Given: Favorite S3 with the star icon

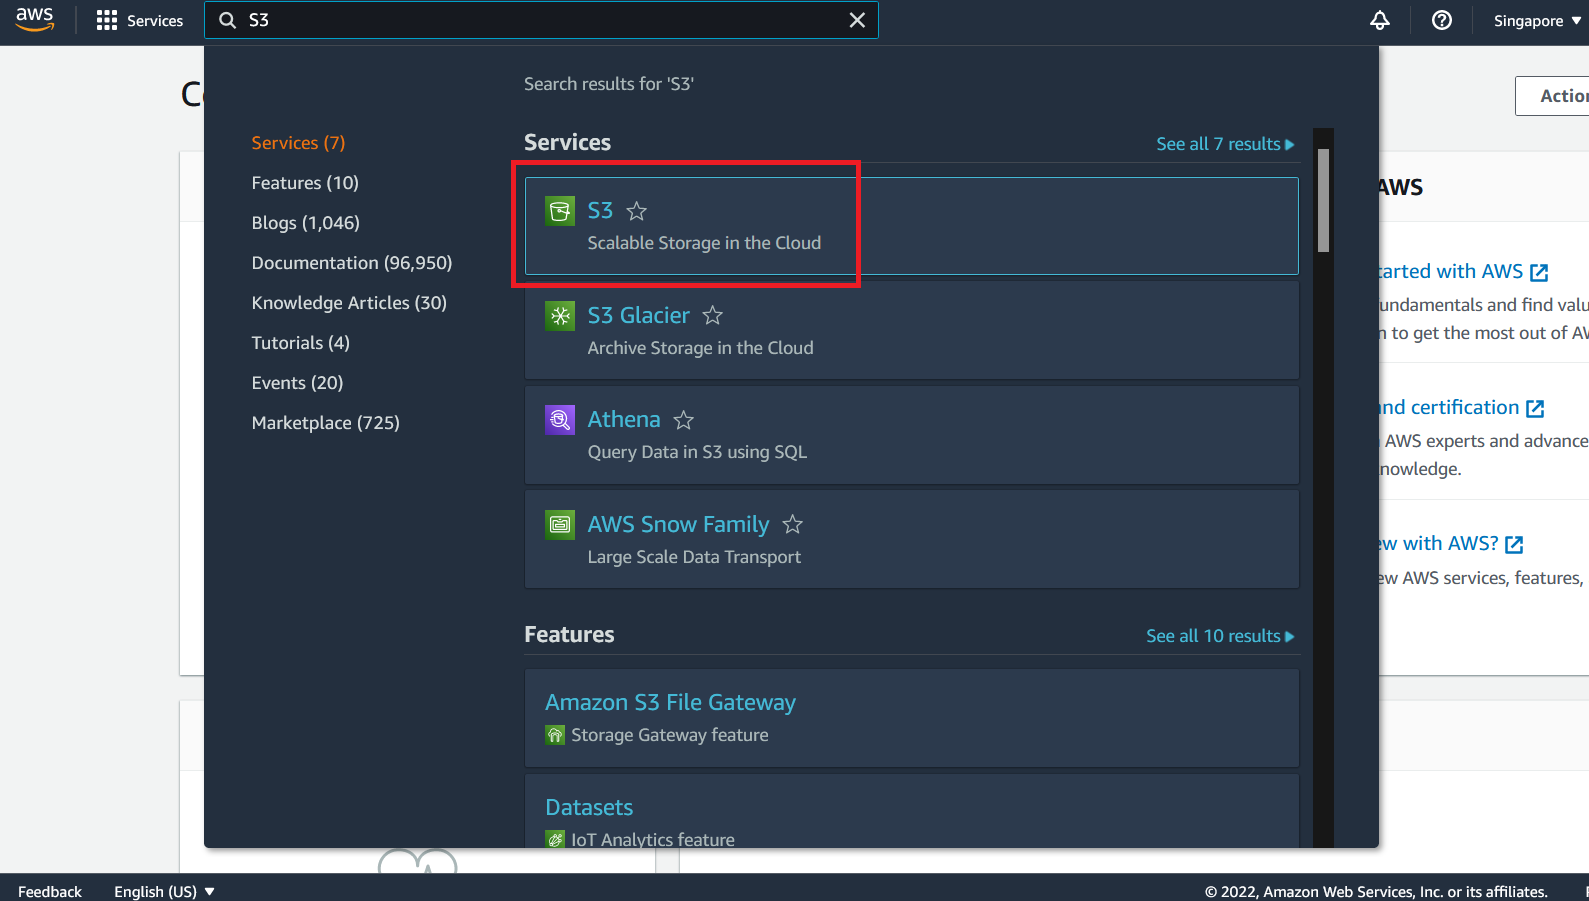Looking at the screenshot, I should (637, 211).
